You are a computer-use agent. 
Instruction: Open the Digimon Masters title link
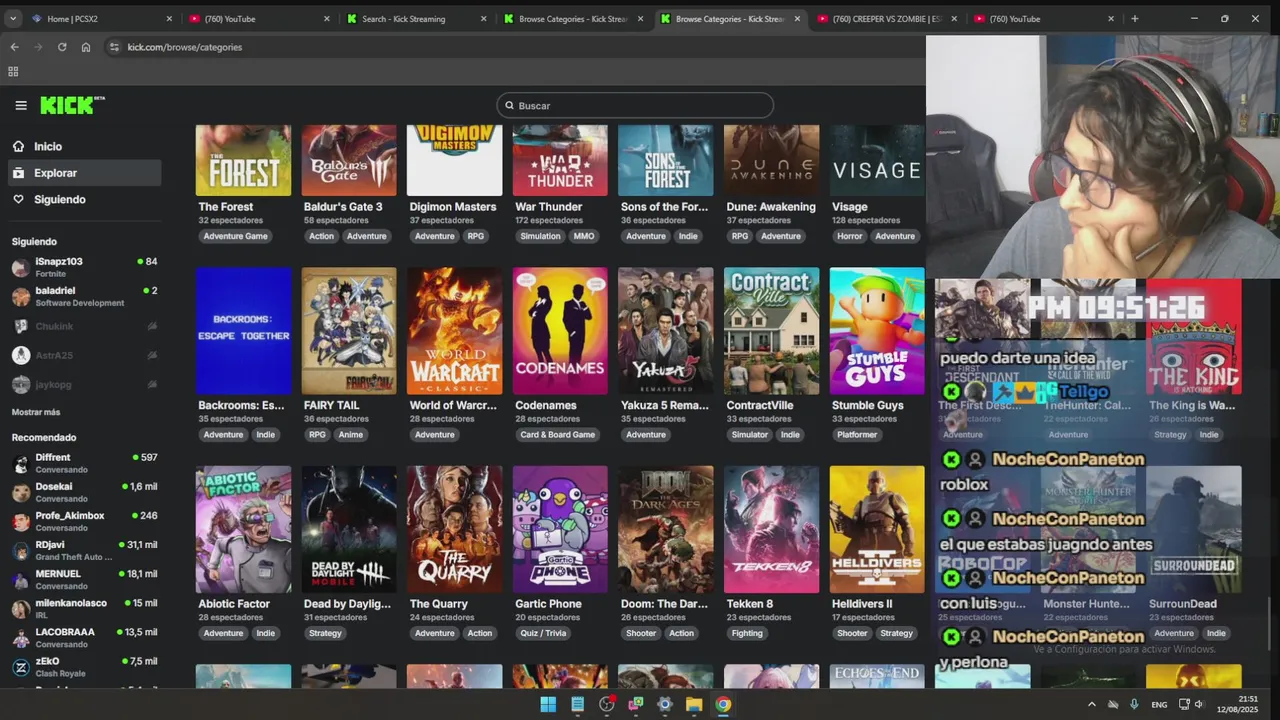pyautogui.click(x=453, y=207)
